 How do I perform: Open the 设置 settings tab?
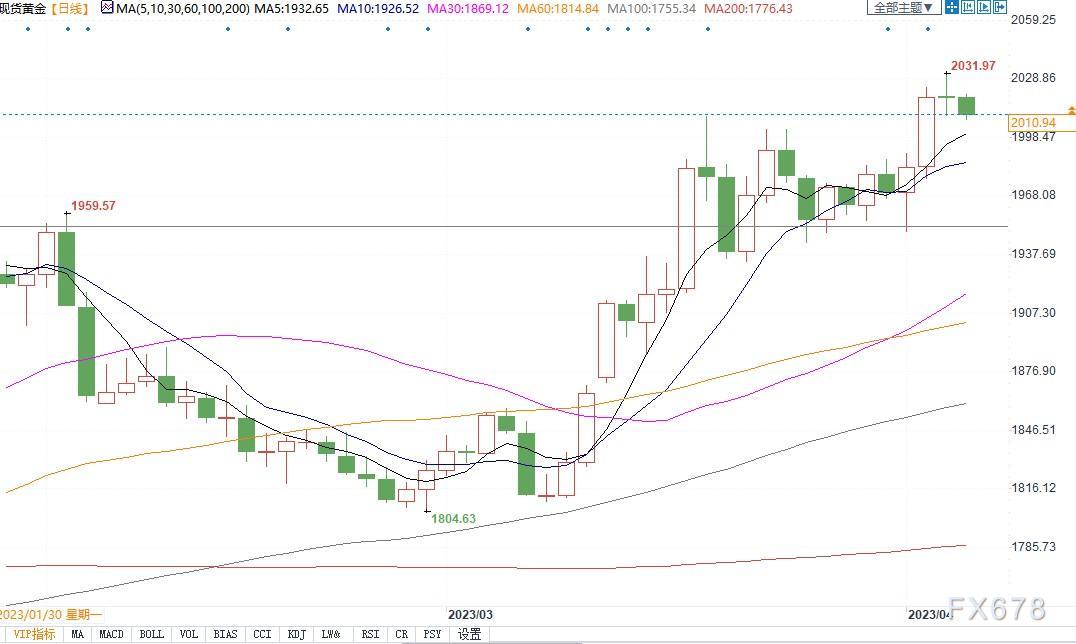click(470, 634)
